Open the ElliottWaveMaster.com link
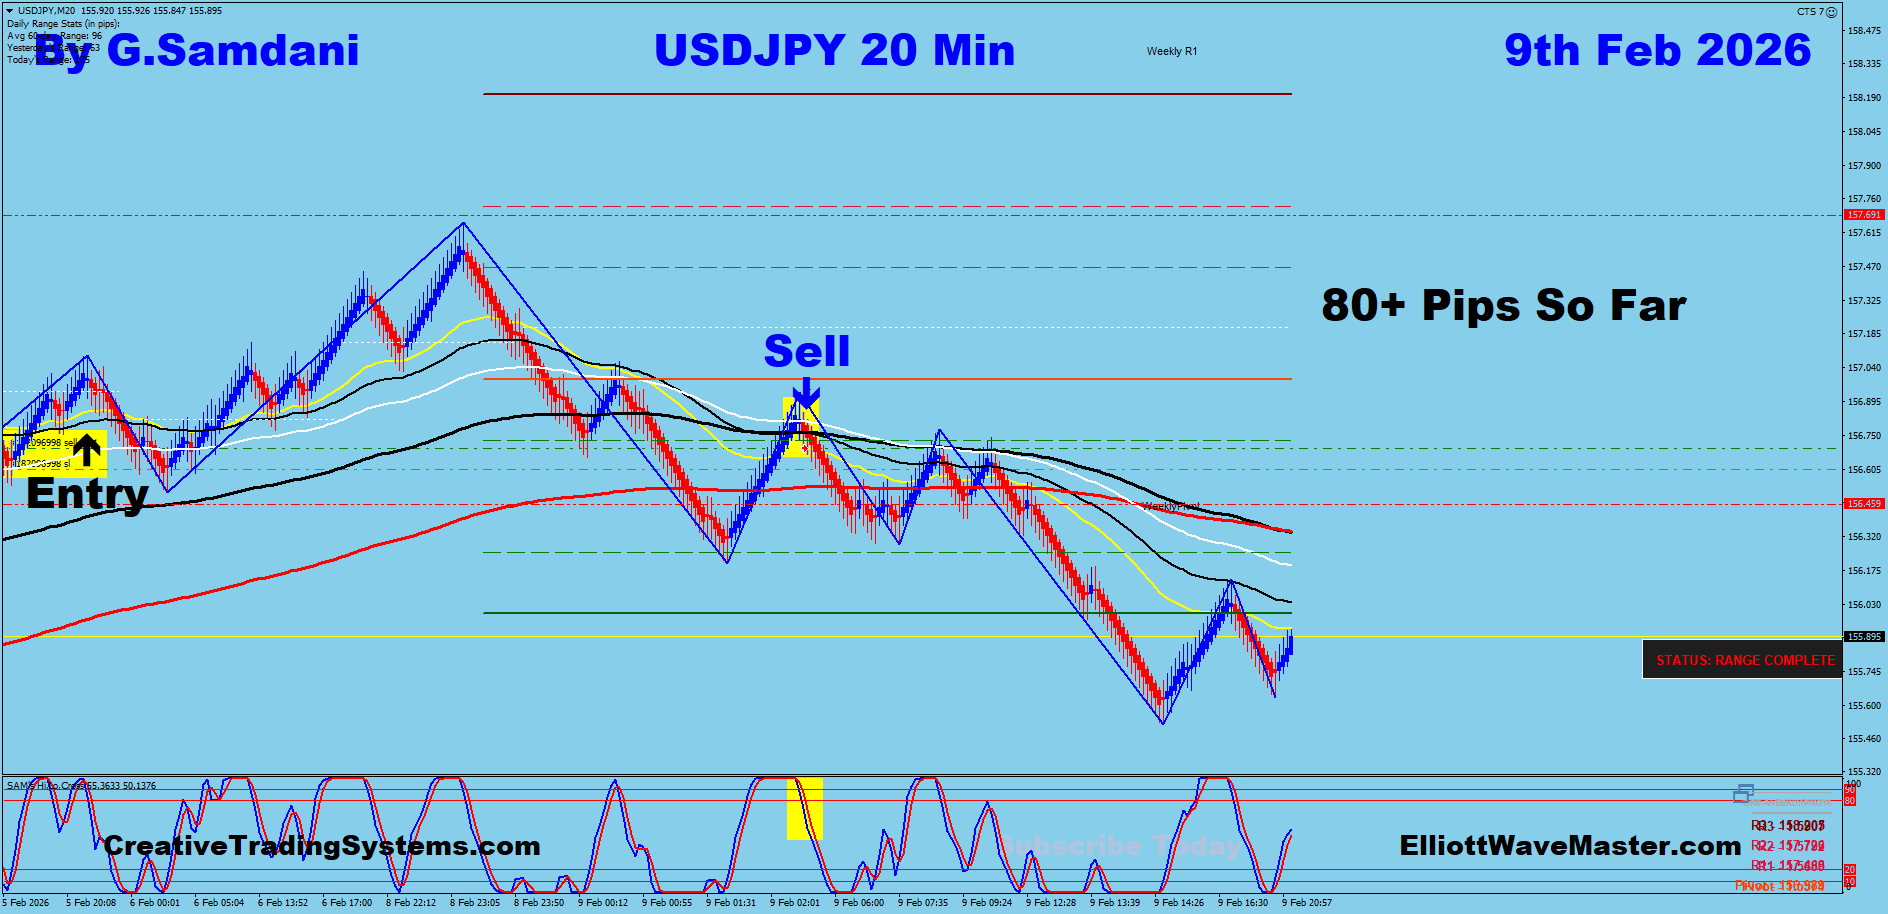The width and height of the screenshot is (1888, 914). [x=1570, y=846]
